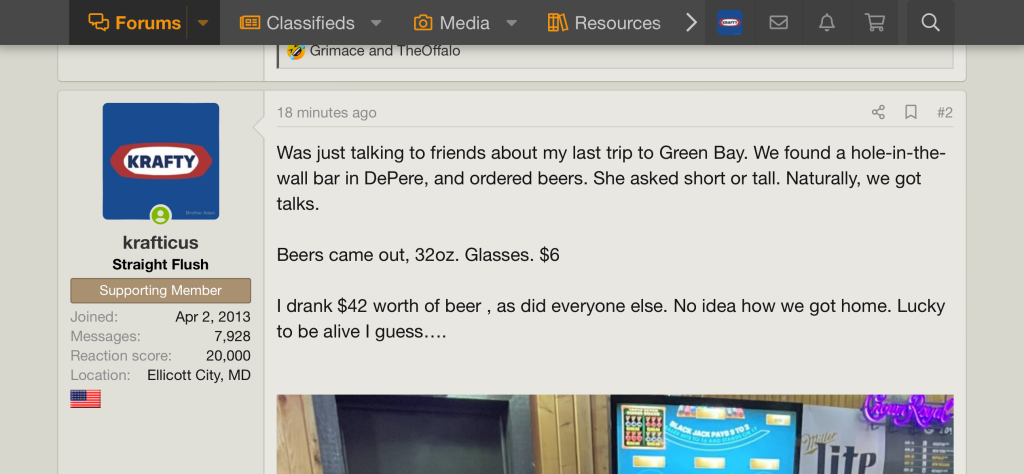Click the USA flag icon under profile

point(85,398)
